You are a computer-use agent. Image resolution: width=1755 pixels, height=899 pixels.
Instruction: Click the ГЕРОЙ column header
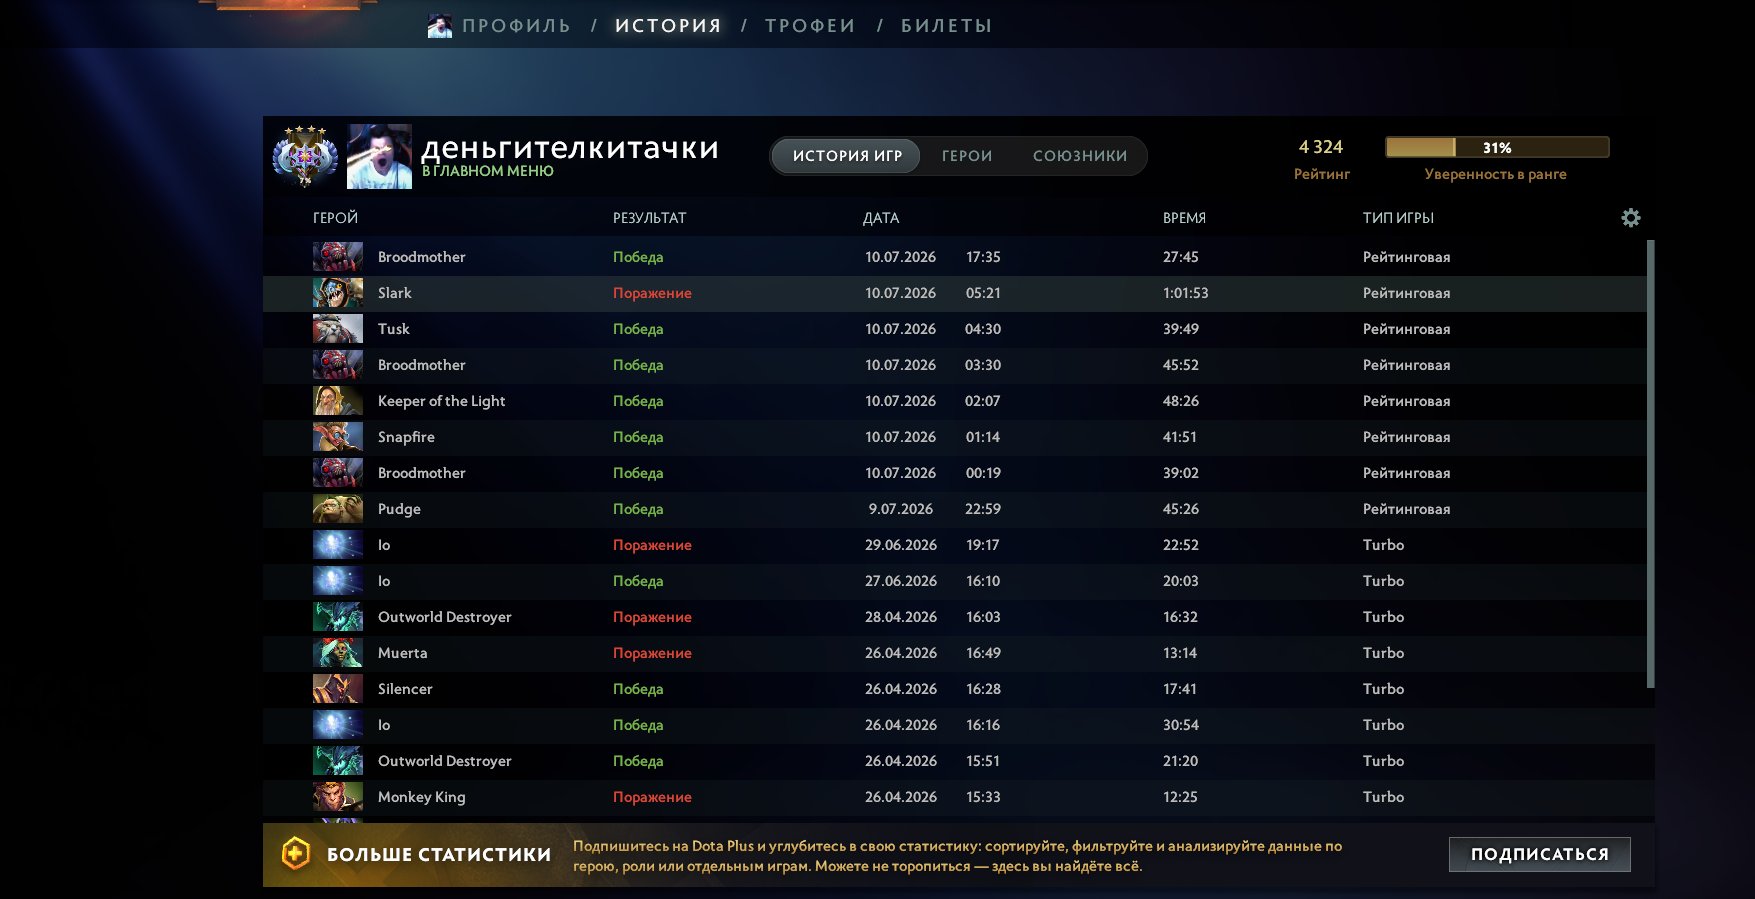335,218
